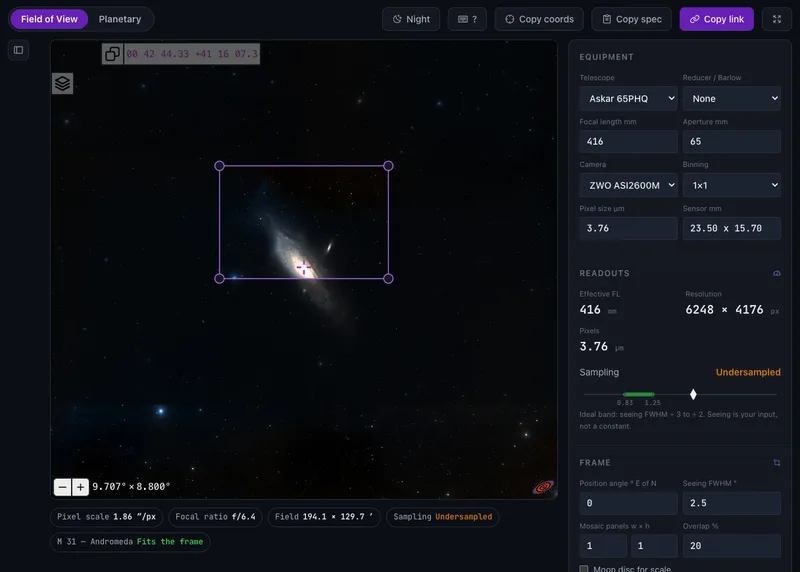Zoom in with the plus button
The width and height of the screenshot is (800, 572).
(x=80, y=487)
